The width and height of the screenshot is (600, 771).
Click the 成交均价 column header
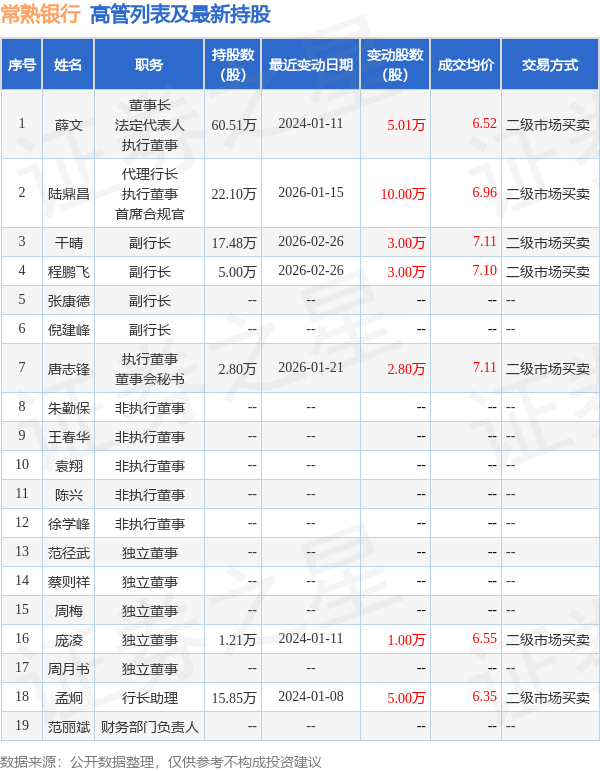coord(466,64)
